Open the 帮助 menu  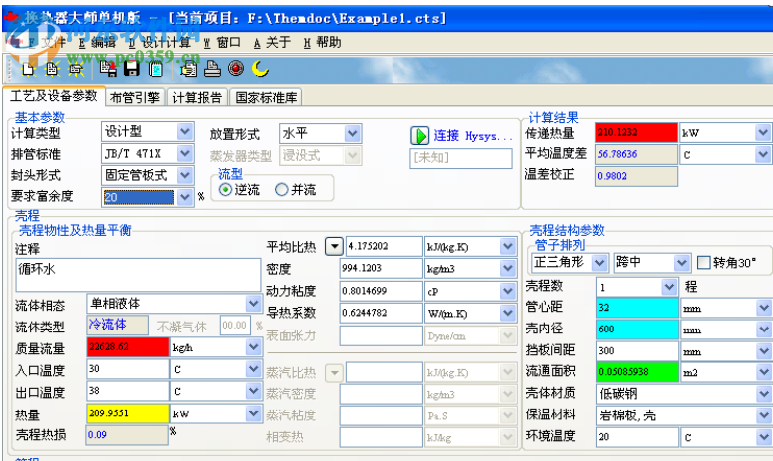[x=322, y=43]
